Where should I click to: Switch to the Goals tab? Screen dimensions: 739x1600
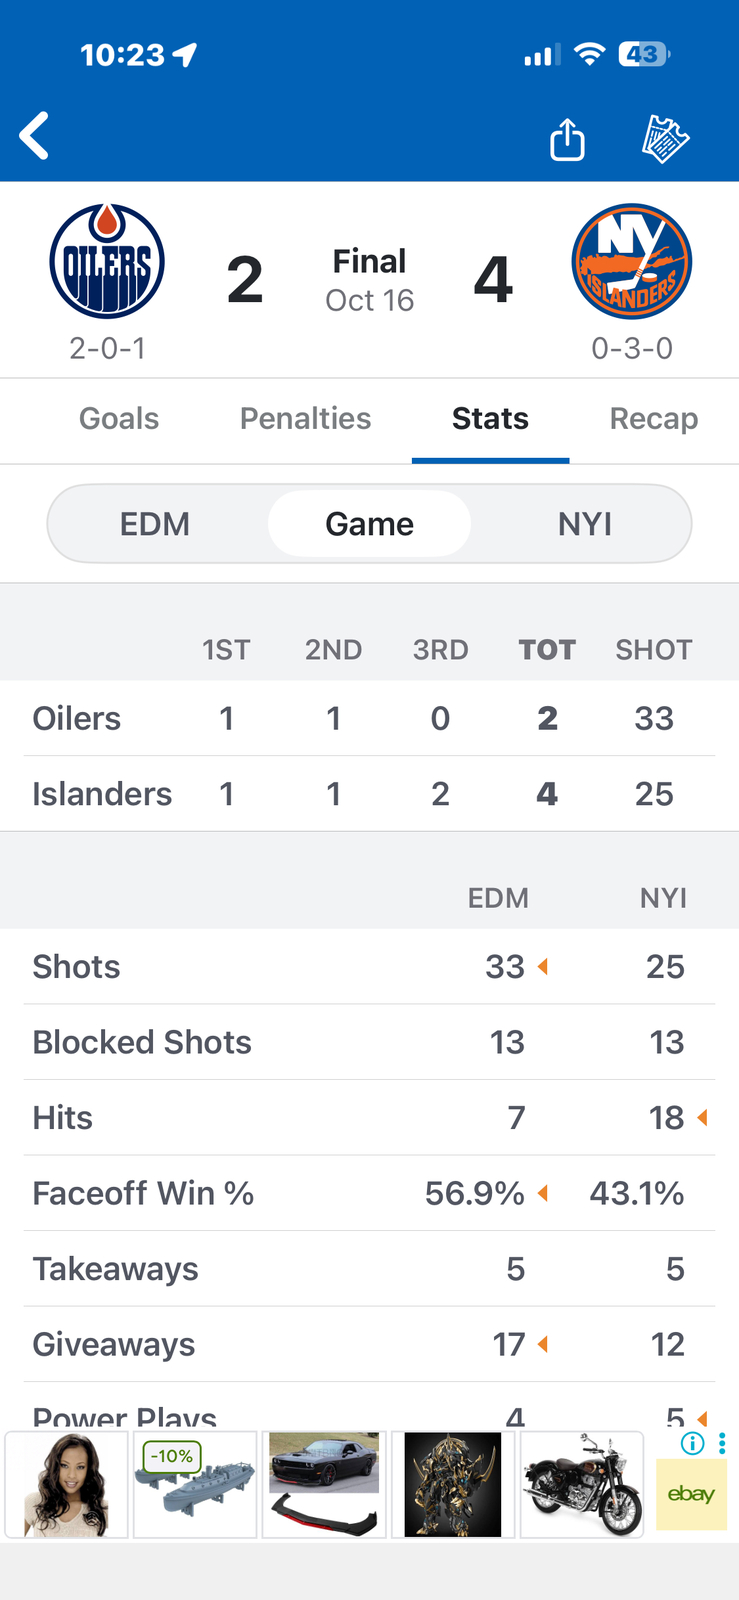(119, 418)
